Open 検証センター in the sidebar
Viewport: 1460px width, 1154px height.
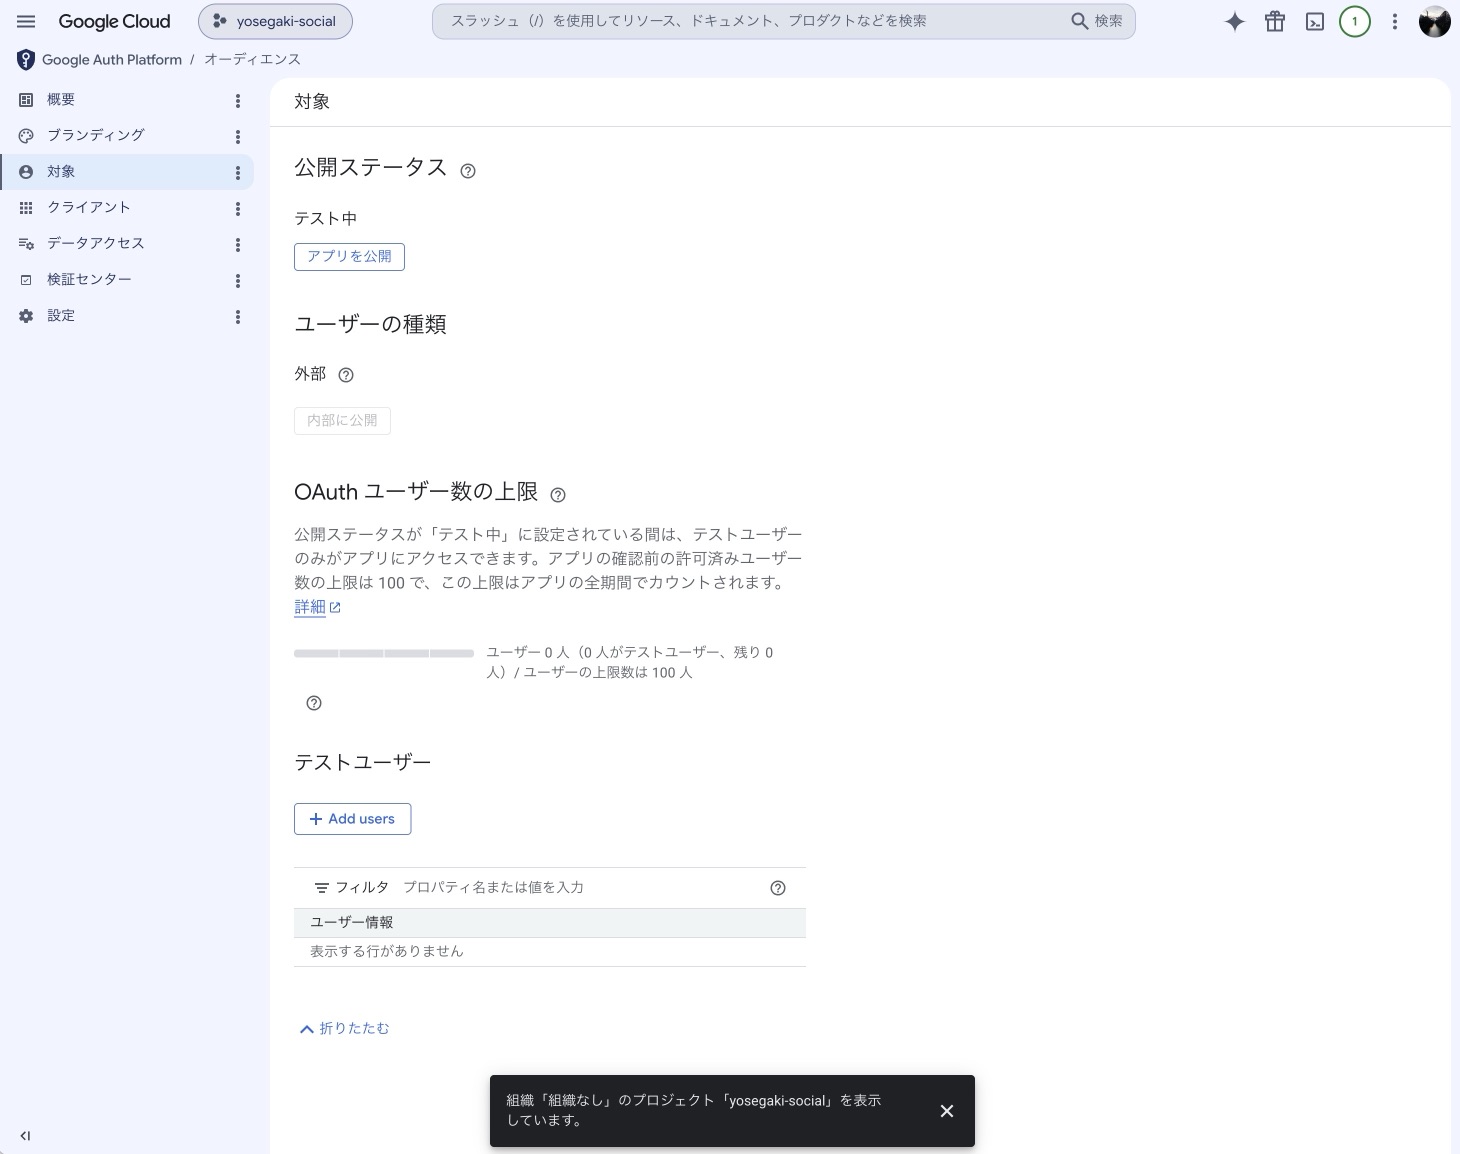pyautogui.click(x=89, y=279)
